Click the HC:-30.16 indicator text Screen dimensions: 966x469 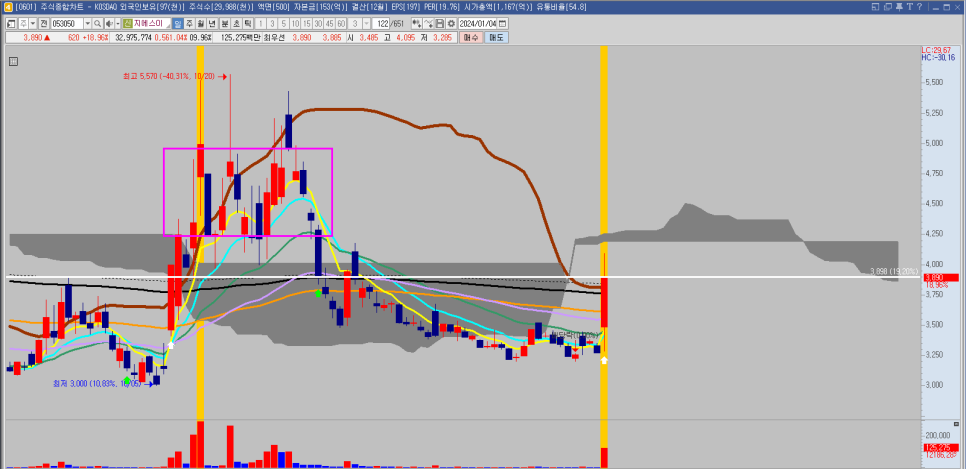coord(938,57)
